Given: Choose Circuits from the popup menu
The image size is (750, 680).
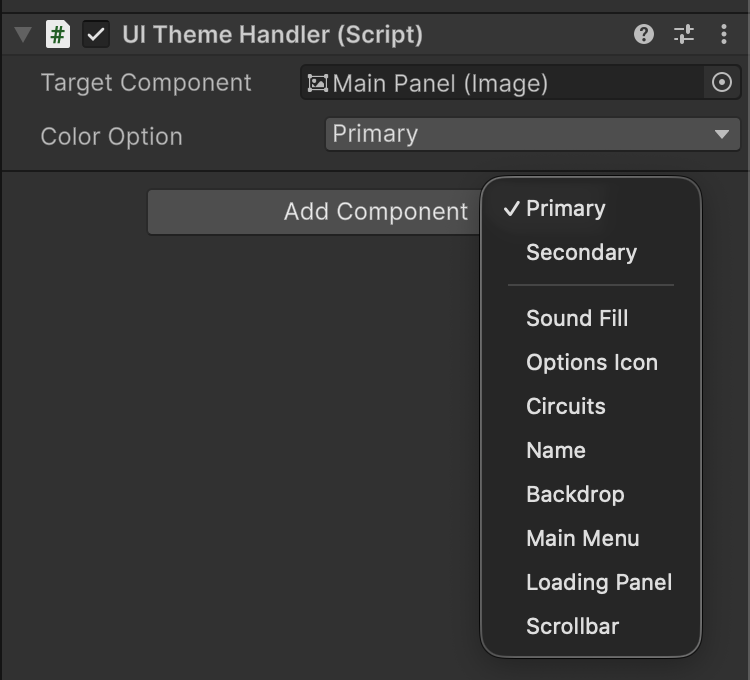Looking at the screenshot, I should 565,406.
